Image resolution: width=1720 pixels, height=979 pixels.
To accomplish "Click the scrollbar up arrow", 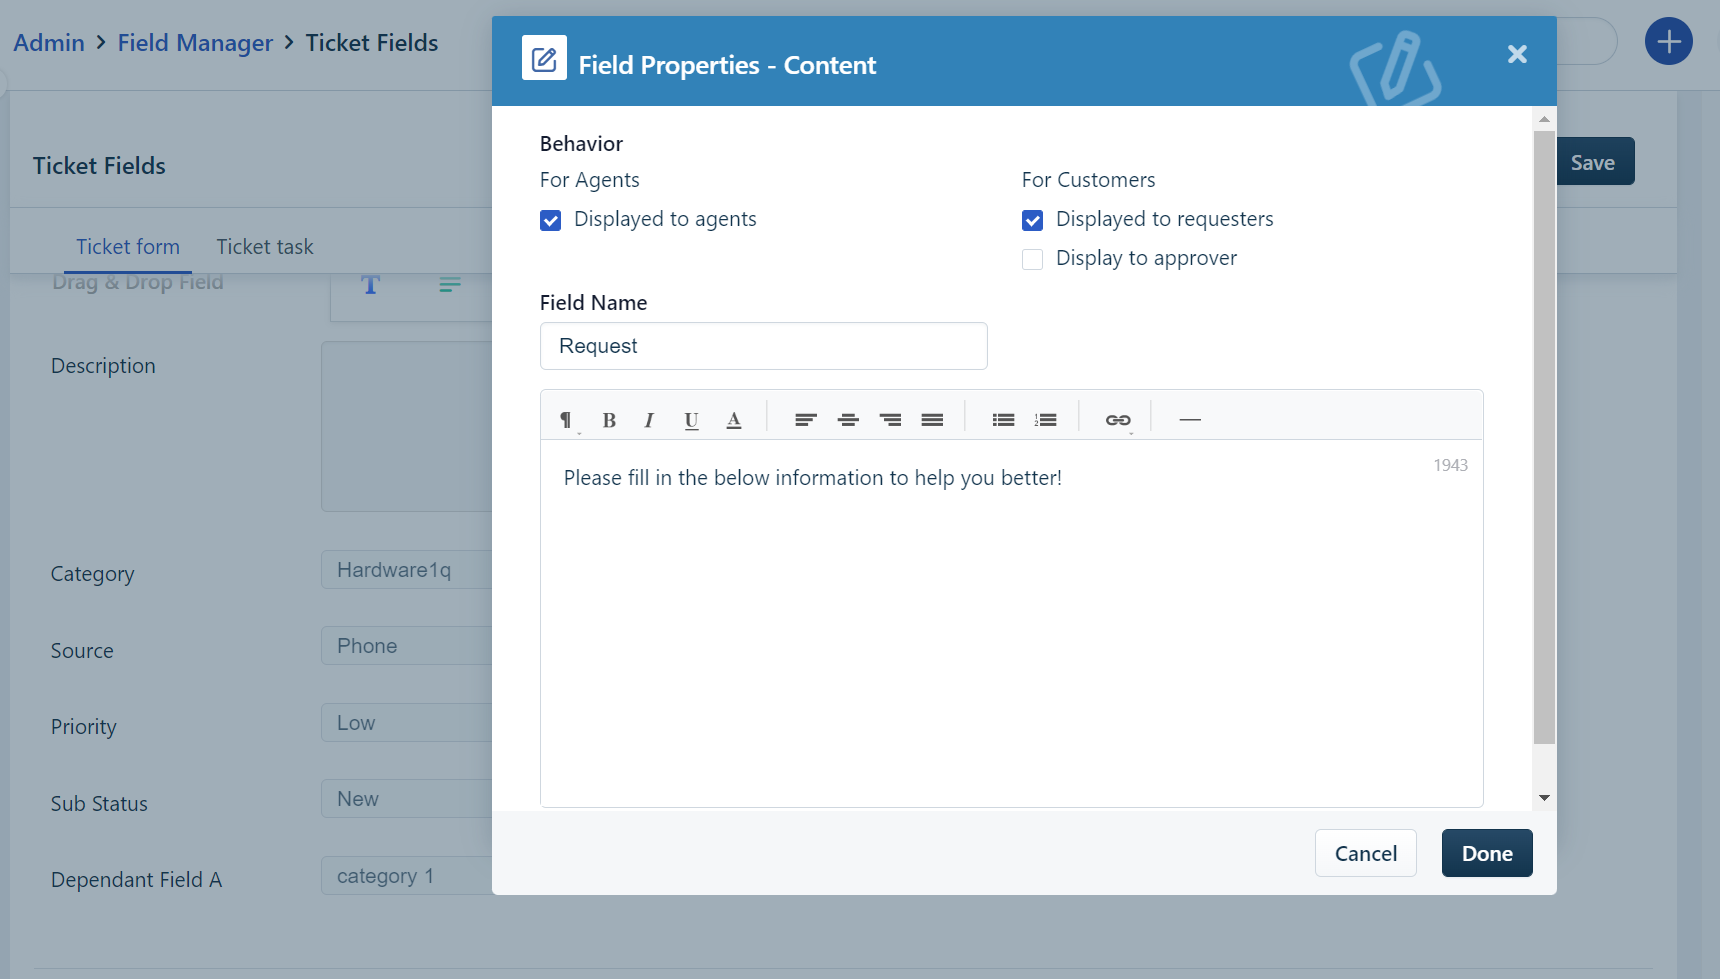I will pyautogui.click(x=1544, y=119).
